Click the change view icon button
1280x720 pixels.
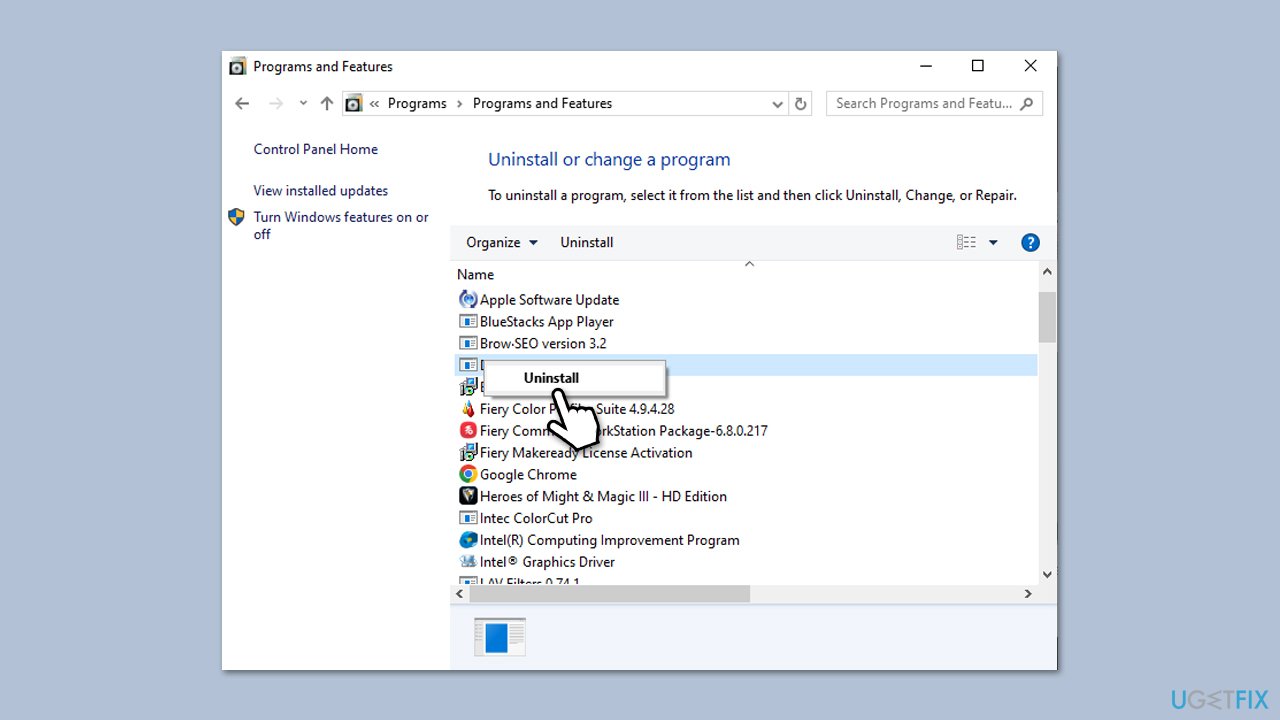click(x=966, y=242)
